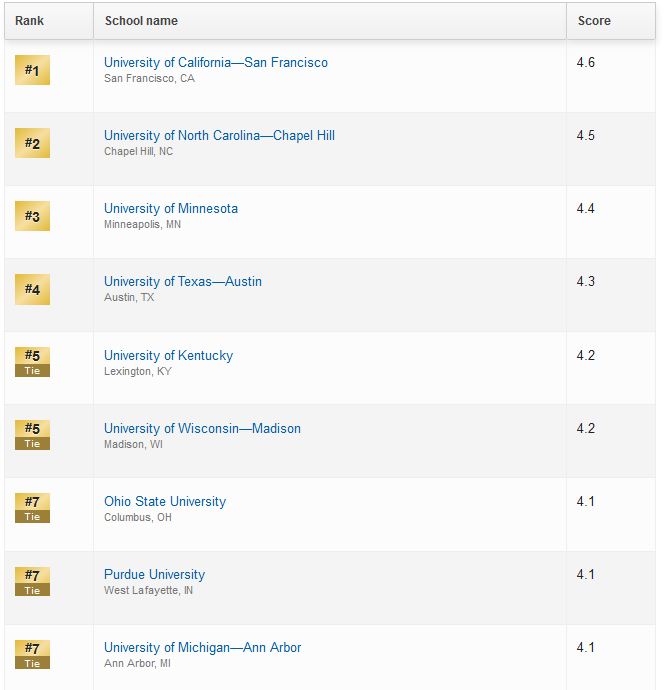The width and height of the screenshot is (665, 690).
Task: Click the 4.6 score value
Action: [586, 62]
